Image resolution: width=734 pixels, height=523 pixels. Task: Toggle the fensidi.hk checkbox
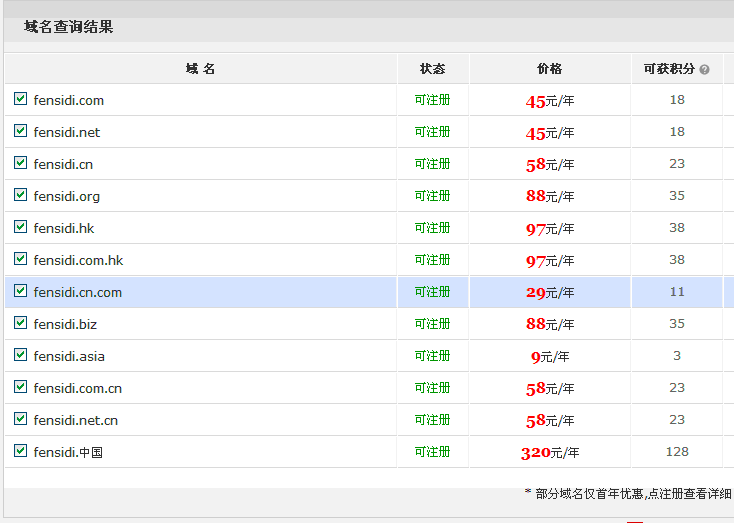click(21, 227)
